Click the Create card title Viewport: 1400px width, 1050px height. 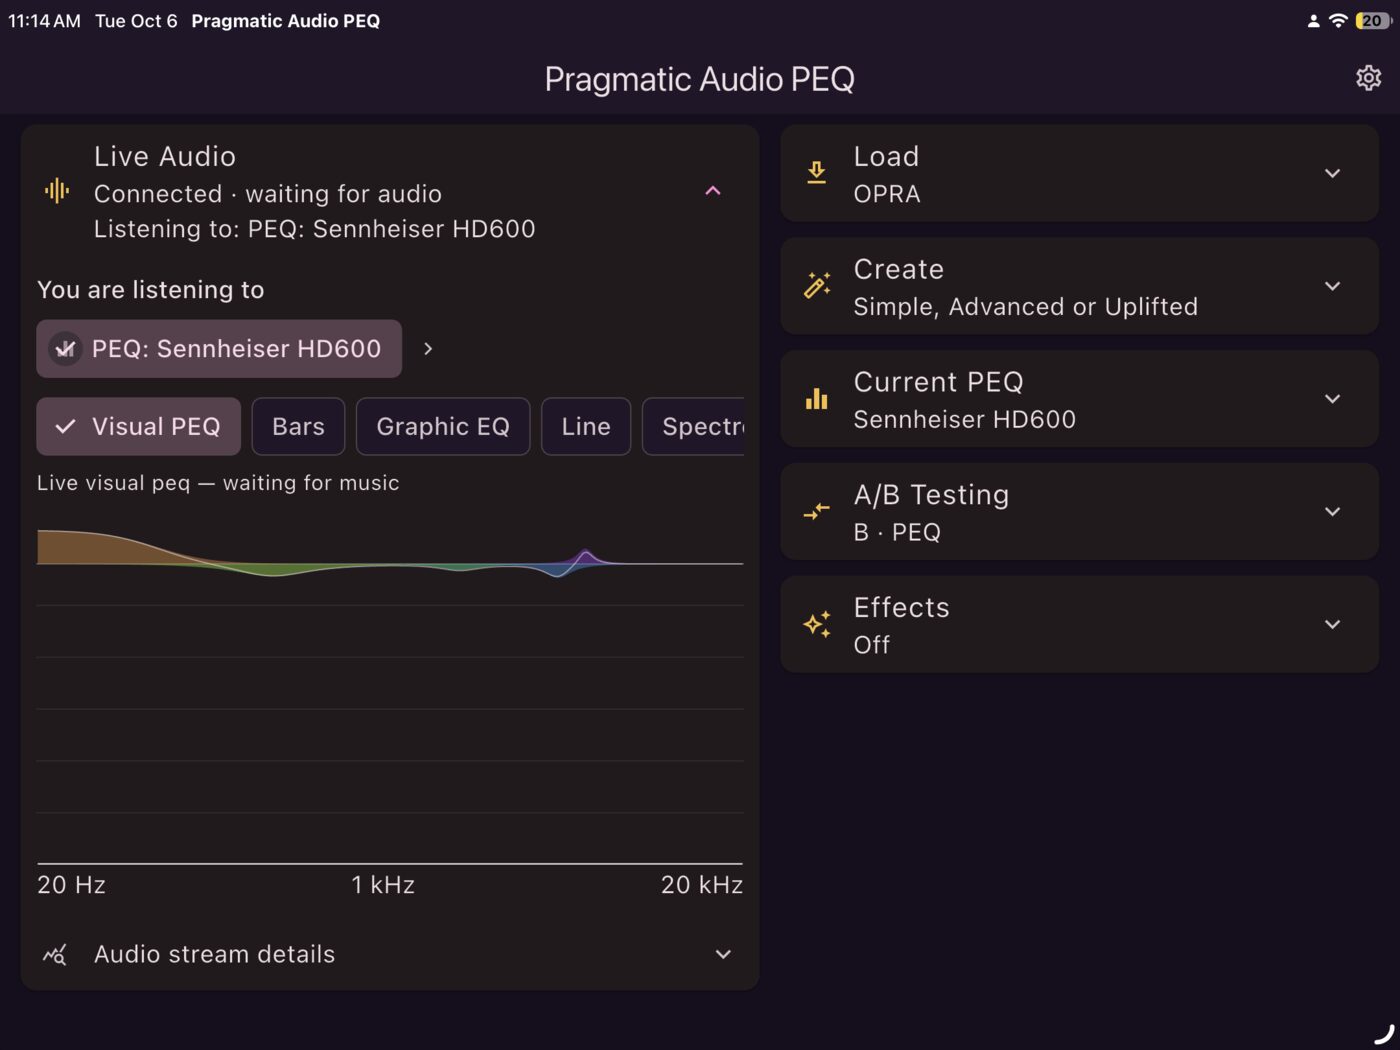click(898, 270)
